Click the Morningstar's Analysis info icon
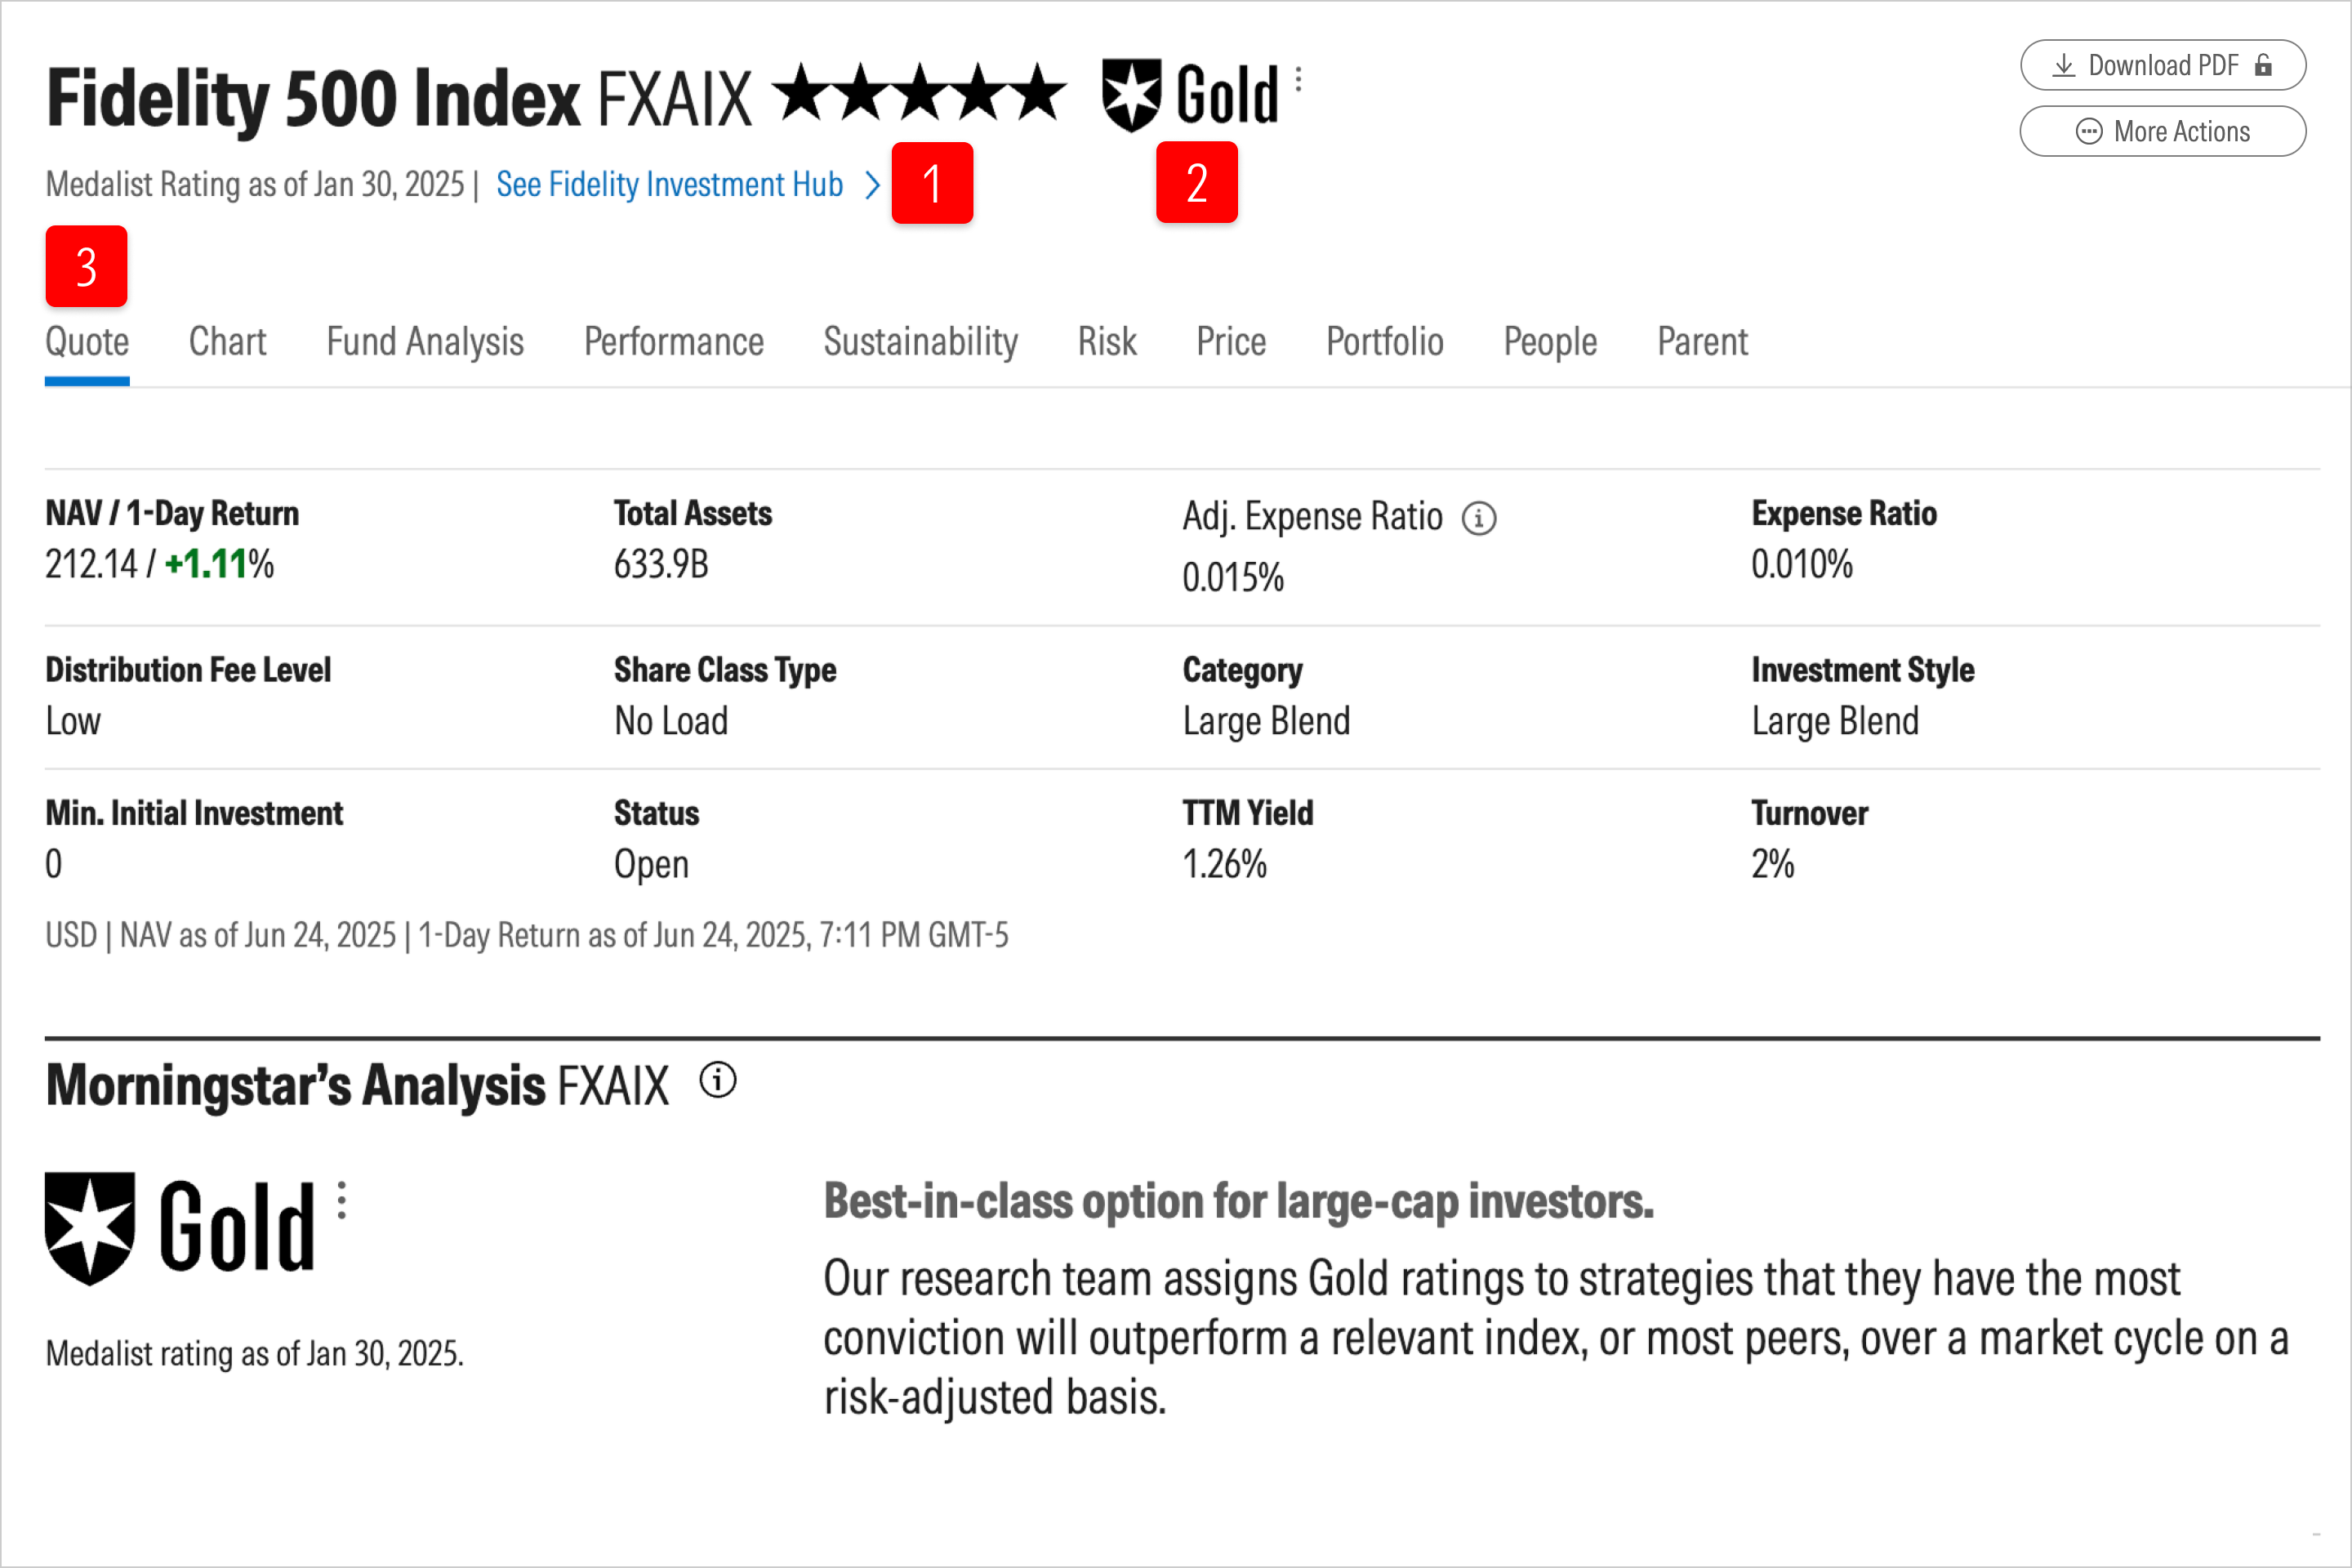Viewport: 2352px width, 1568px height. tap(717, 1081)
